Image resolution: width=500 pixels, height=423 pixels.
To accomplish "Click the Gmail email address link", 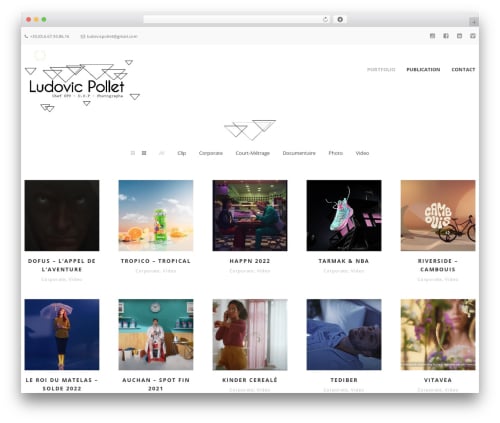I will pos(112,36).
